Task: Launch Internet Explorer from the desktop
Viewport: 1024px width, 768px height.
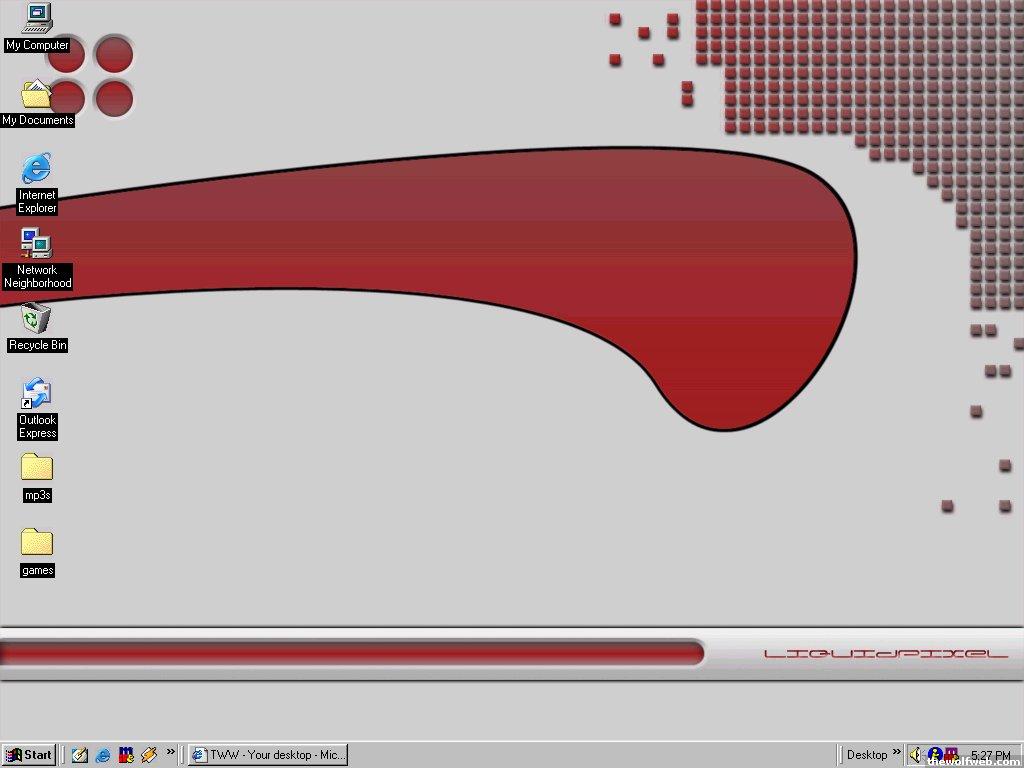Action: (37, 169)
